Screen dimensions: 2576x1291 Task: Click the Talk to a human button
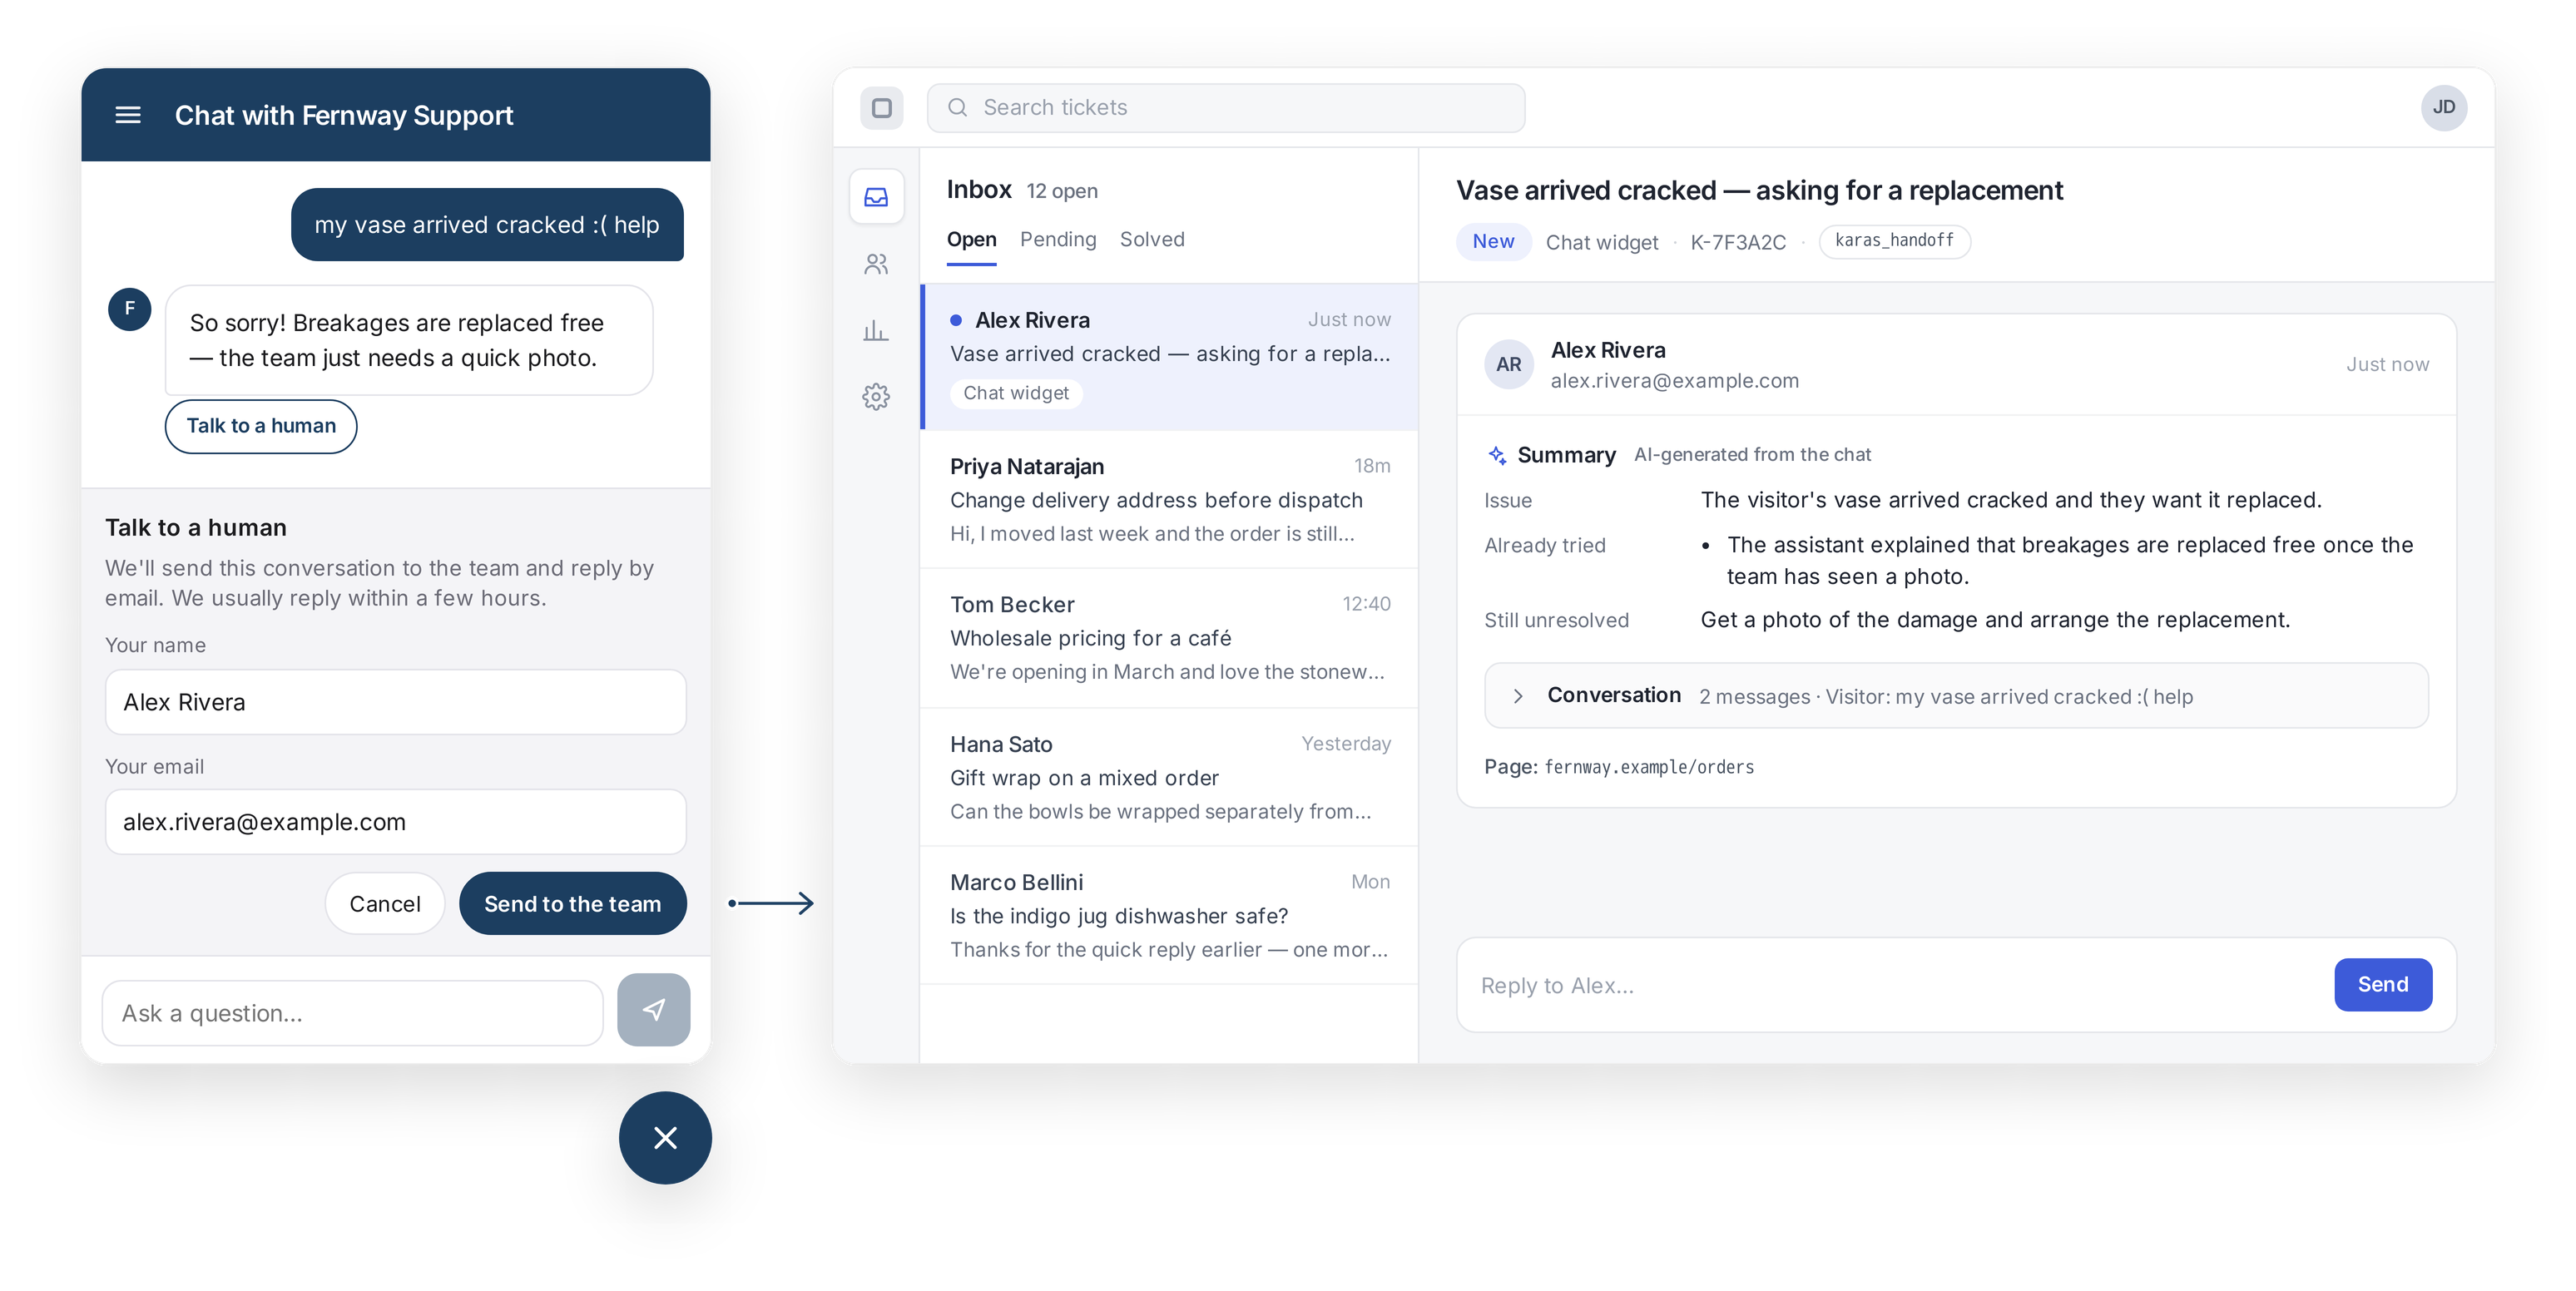(261, 426)
